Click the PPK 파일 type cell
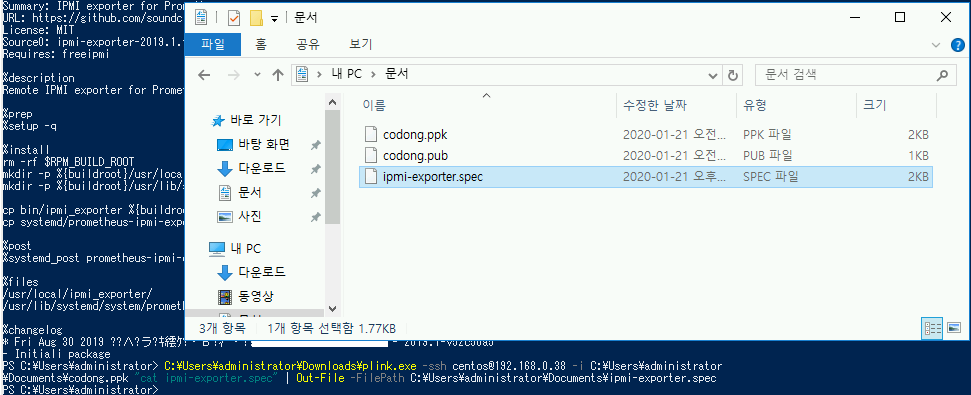This screenshot has height=395, width=971. [767, 134]
